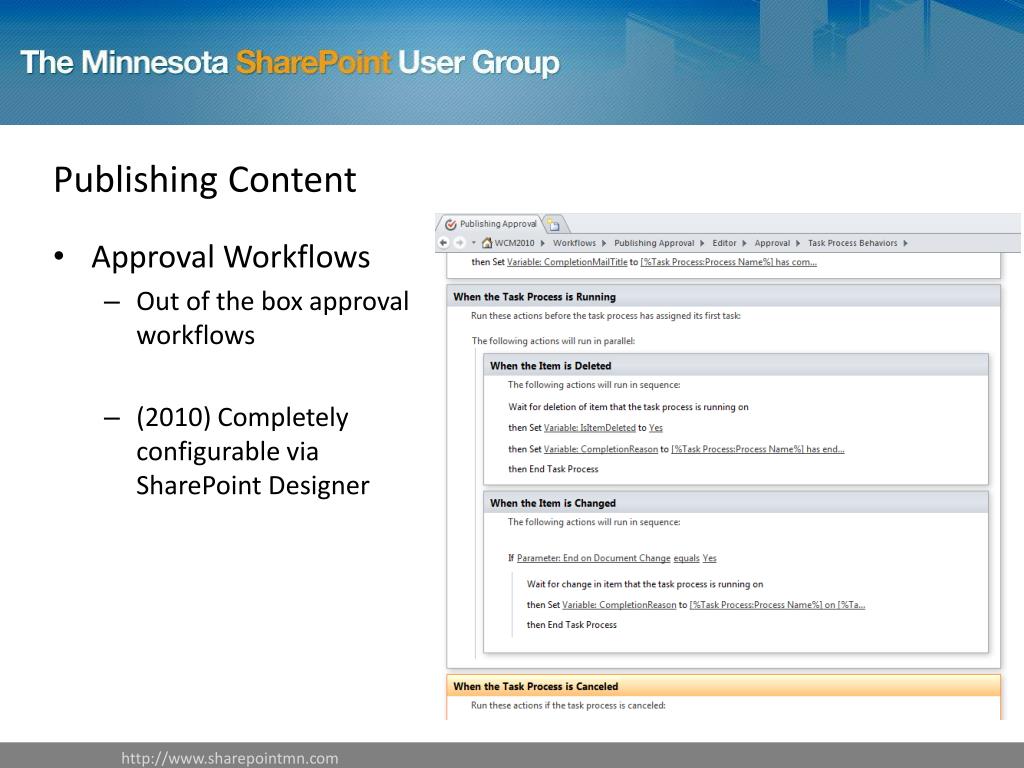This screenshot has width=1024, height=768.
Task: Open Variable: CompletionReason under Item is Deleted
Action: (601, 449)
